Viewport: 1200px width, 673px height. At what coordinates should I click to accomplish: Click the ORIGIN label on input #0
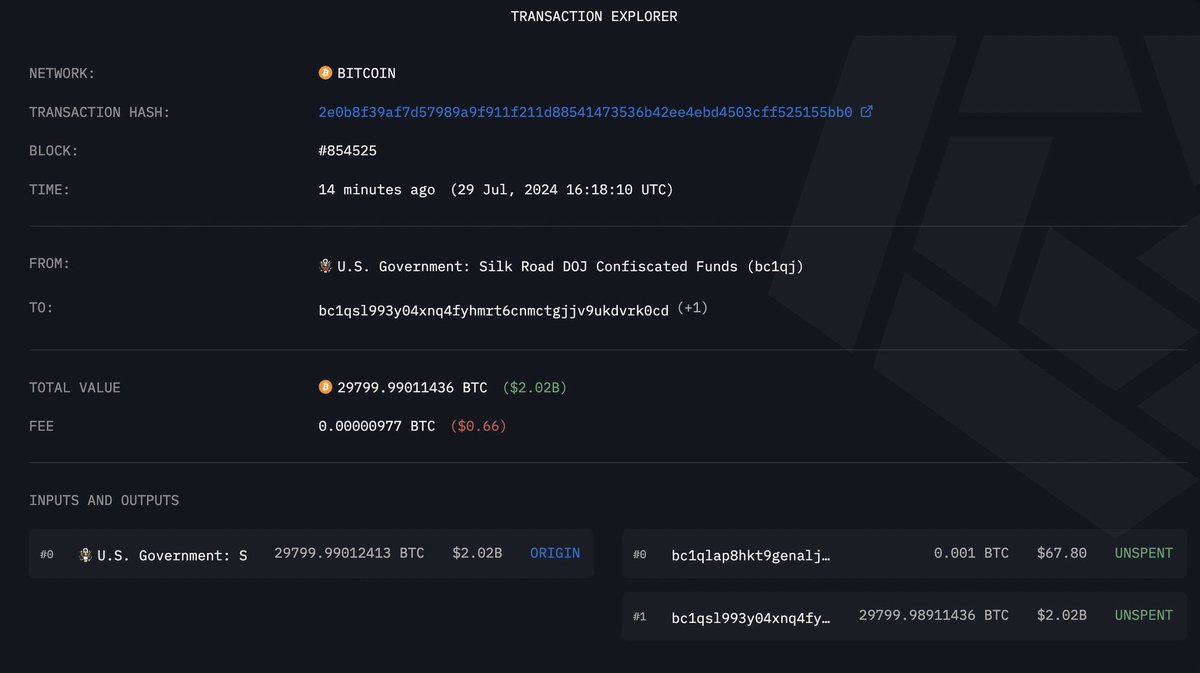pos(555,553)
